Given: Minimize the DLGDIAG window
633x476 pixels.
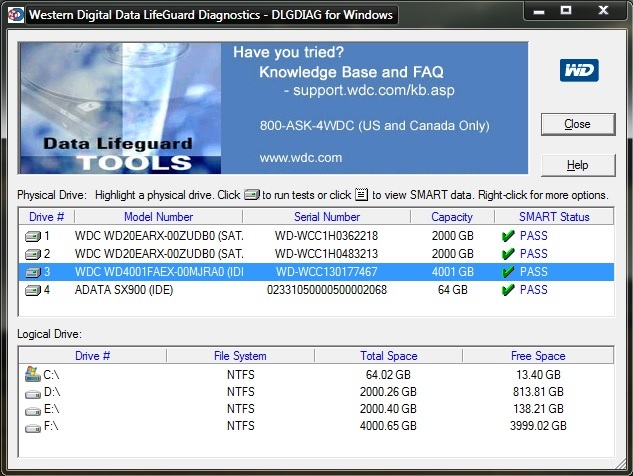Looking at the screenshot, I should [539, 11].
